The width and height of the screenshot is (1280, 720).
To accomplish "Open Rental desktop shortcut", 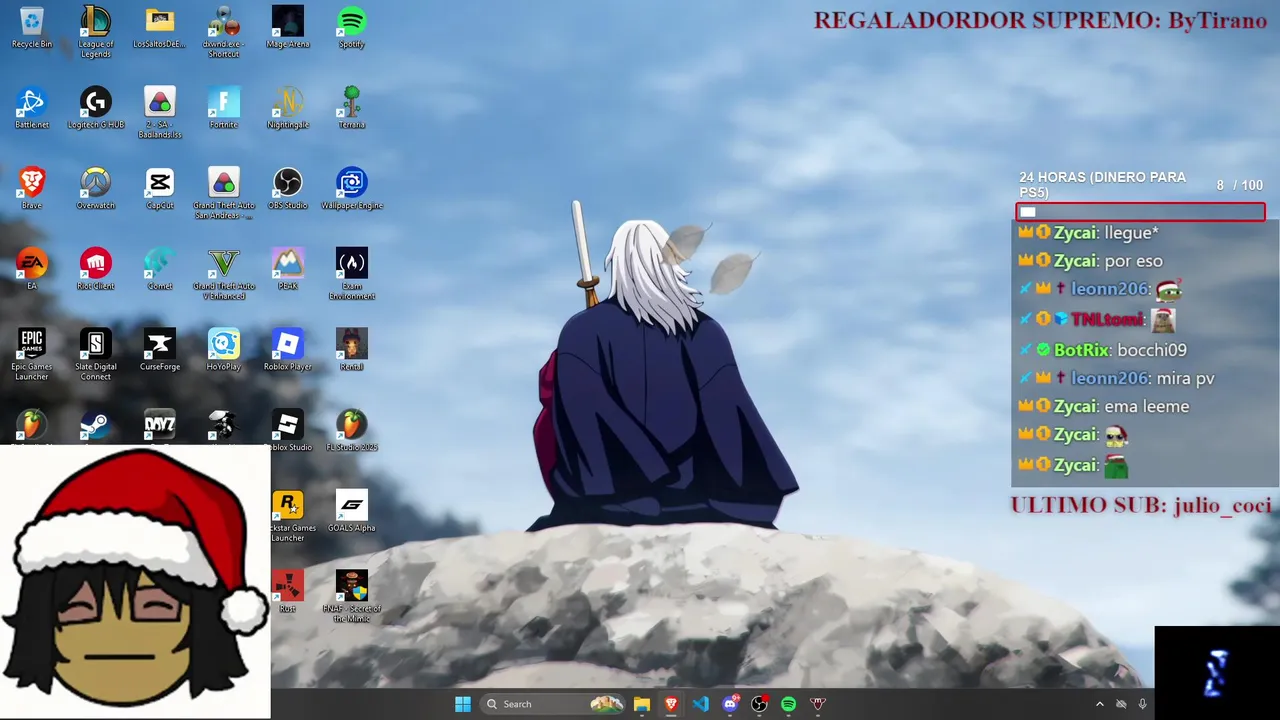I will pos(352,350).
